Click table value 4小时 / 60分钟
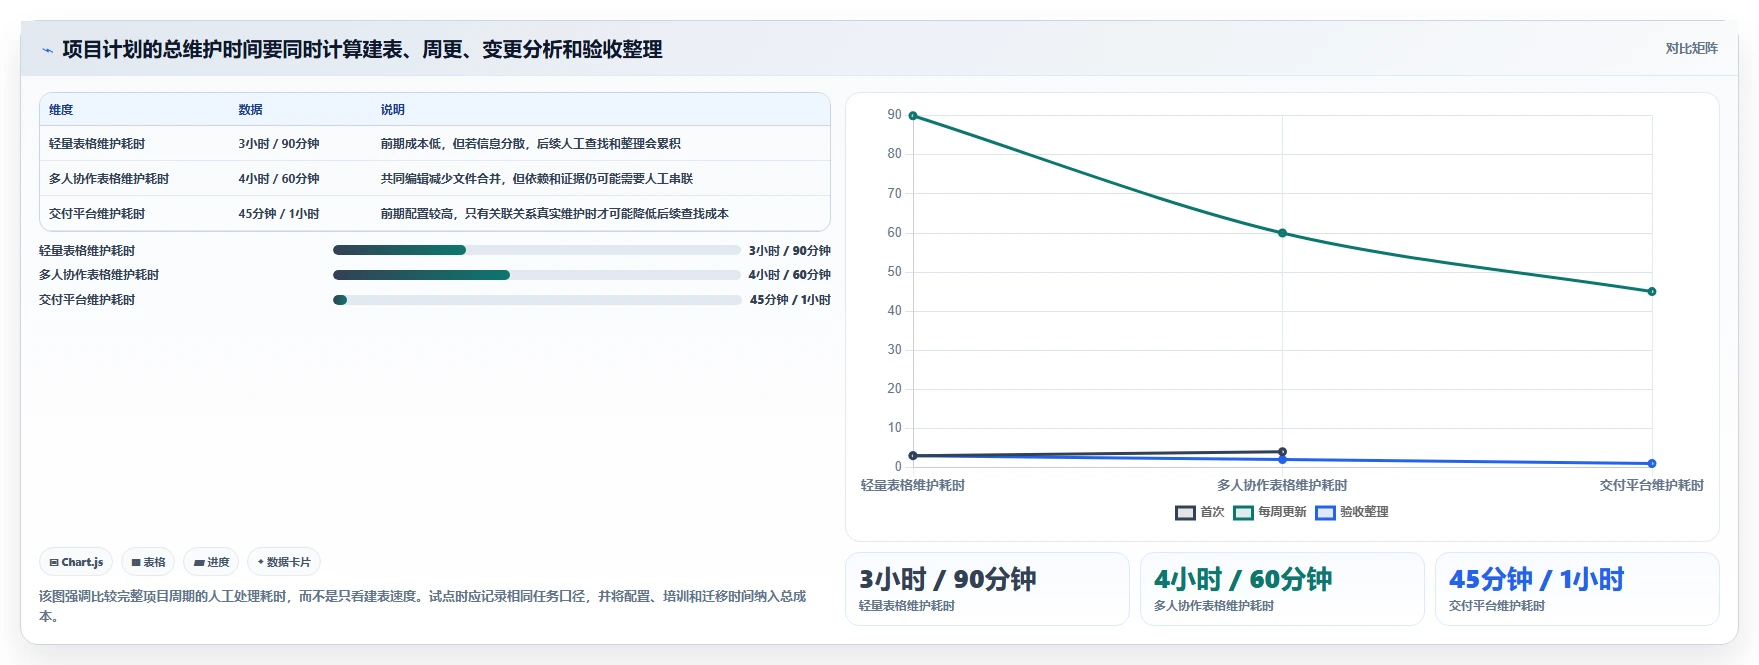1759x665 pixels. tap(279, 179)
